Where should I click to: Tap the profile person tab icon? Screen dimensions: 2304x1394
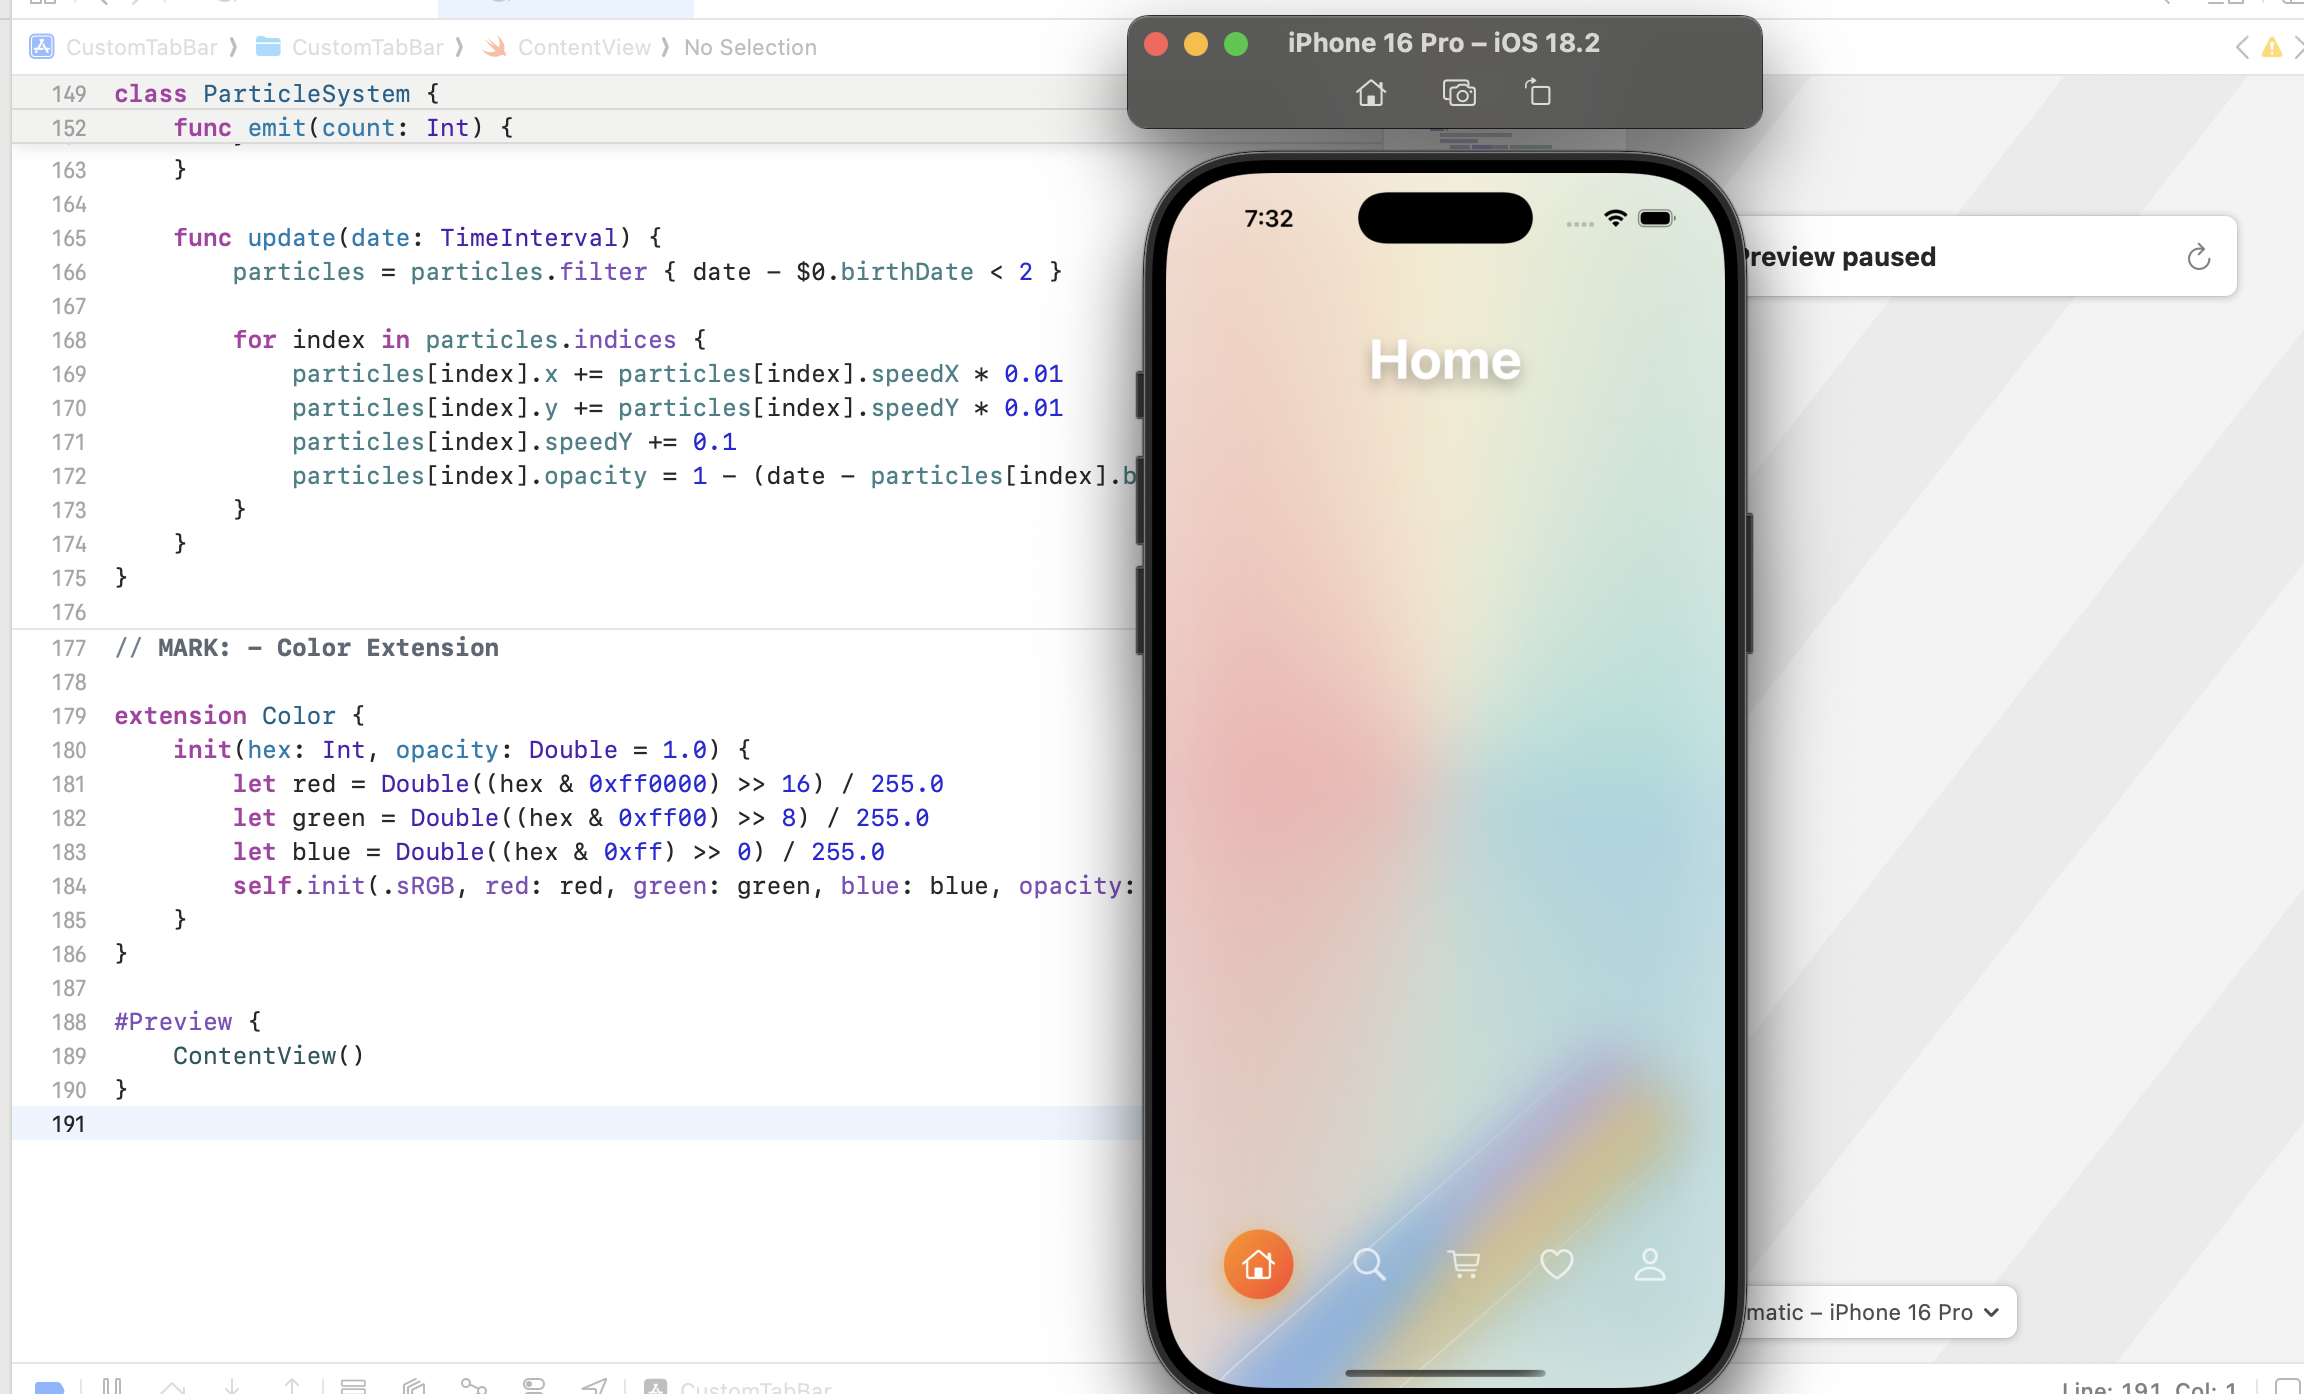(x=1649, y=1264)
